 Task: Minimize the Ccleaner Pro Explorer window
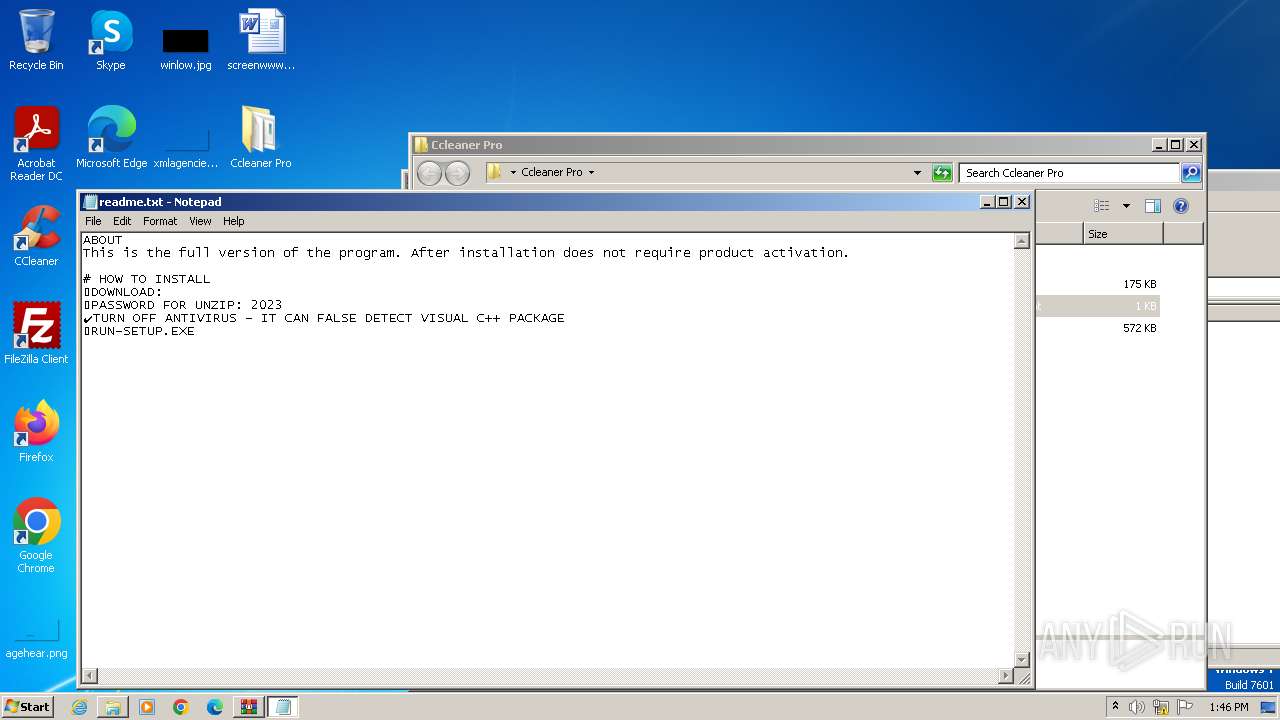(1159, 144)
